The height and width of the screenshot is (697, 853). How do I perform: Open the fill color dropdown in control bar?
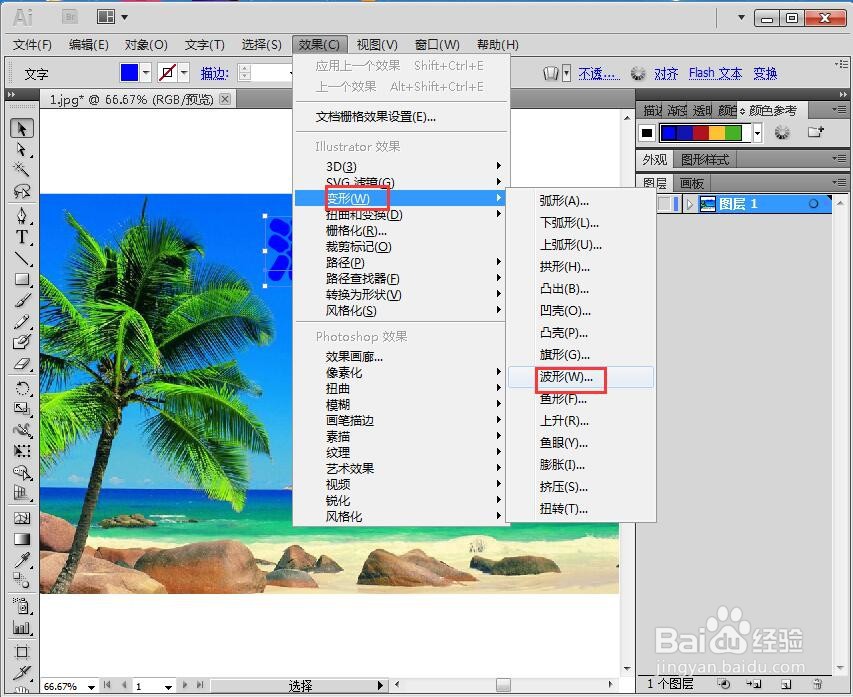point(146,72)
